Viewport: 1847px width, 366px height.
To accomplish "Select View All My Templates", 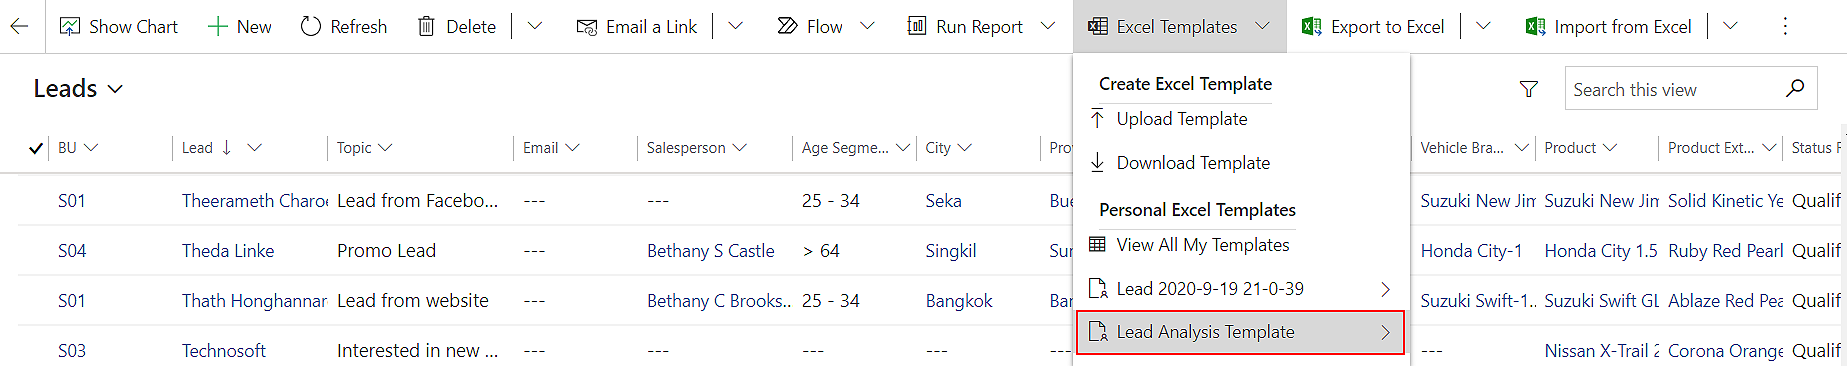I will click(x=1202, y=245).
